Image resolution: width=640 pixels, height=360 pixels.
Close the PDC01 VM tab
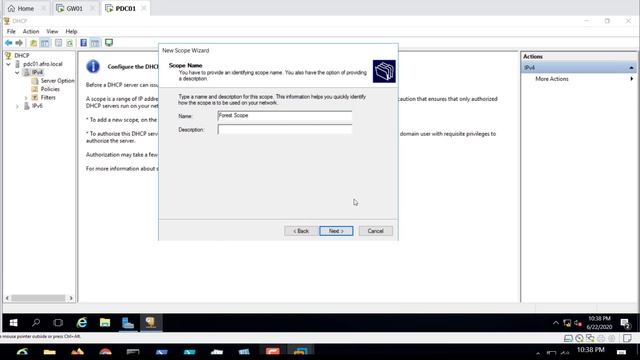click(x=144, y=8)
